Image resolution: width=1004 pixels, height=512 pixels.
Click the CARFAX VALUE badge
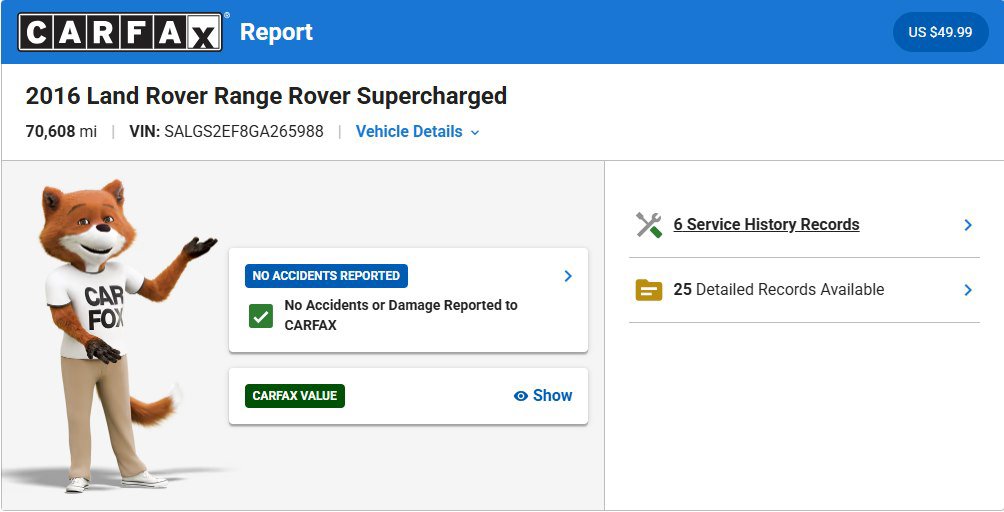point(295,396)
